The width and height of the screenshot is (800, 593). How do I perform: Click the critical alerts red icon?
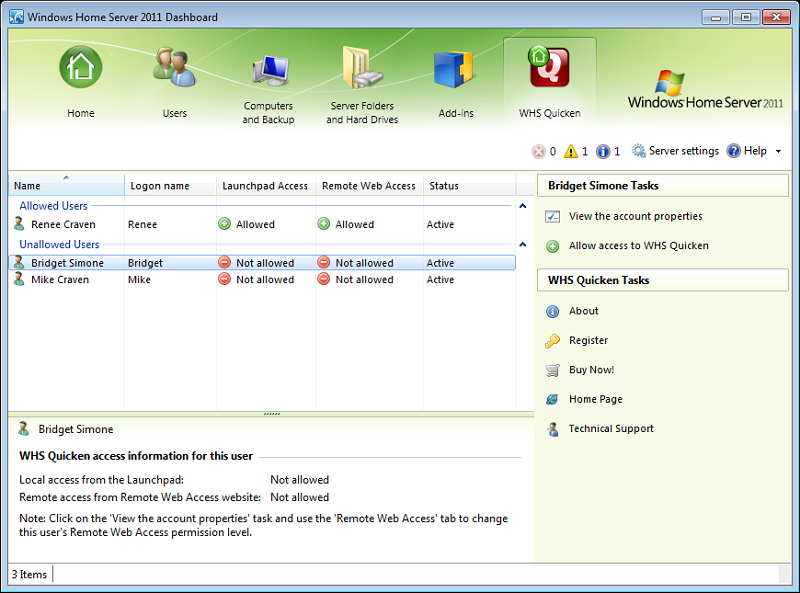coord(538,152)
